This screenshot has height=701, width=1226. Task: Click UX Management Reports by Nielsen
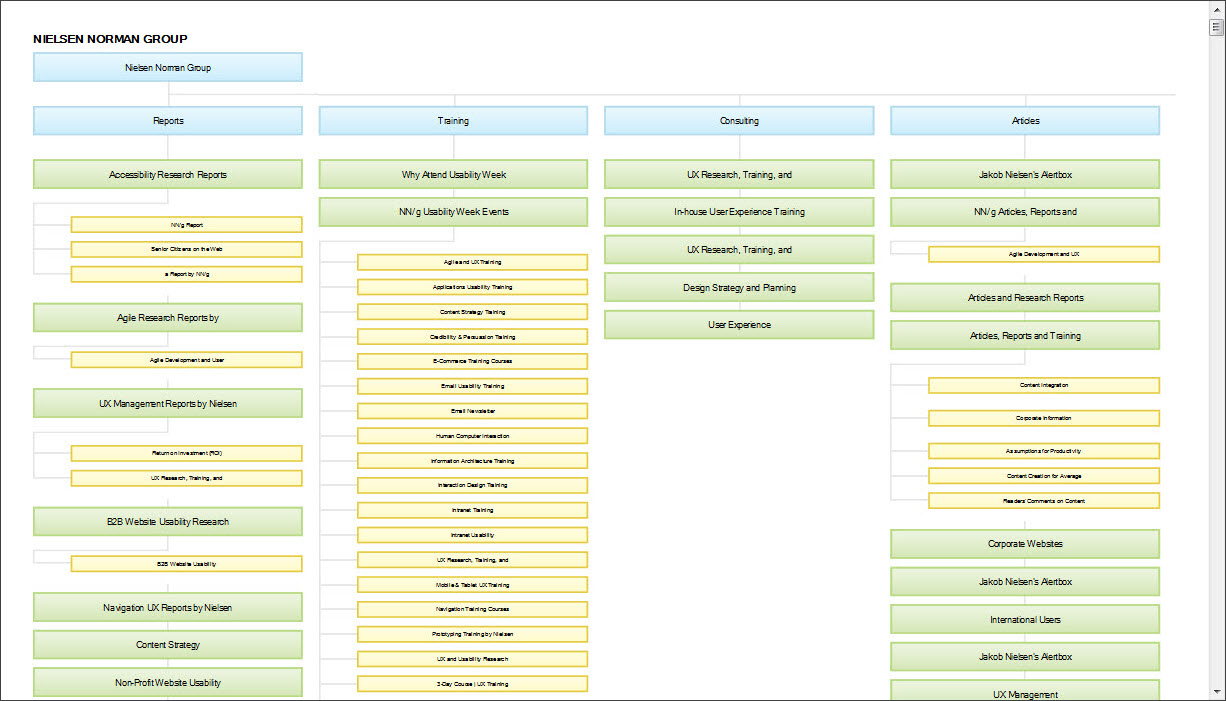pos(168,403)
